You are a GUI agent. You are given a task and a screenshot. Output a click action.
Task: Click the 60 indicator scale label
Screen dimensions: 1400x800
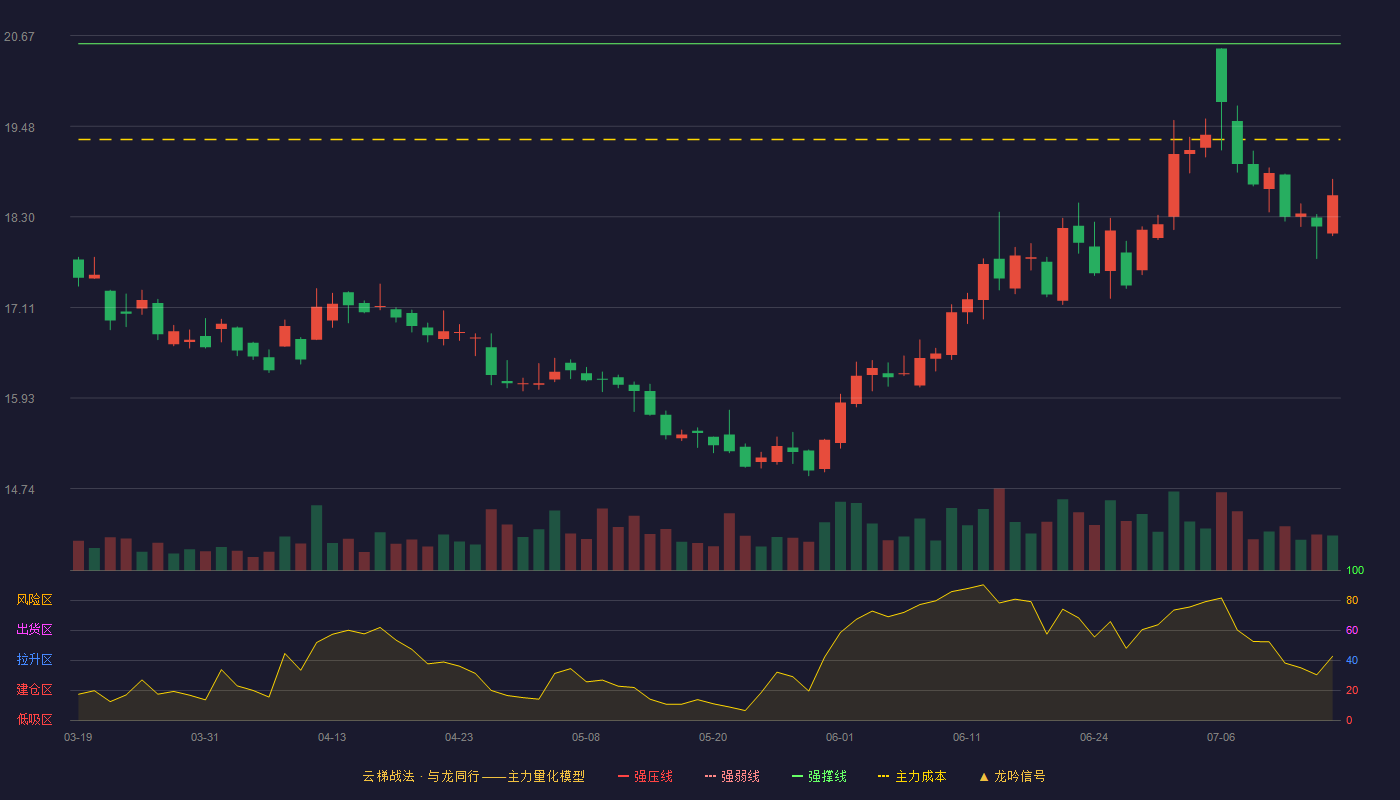[x=1352, y=630]
